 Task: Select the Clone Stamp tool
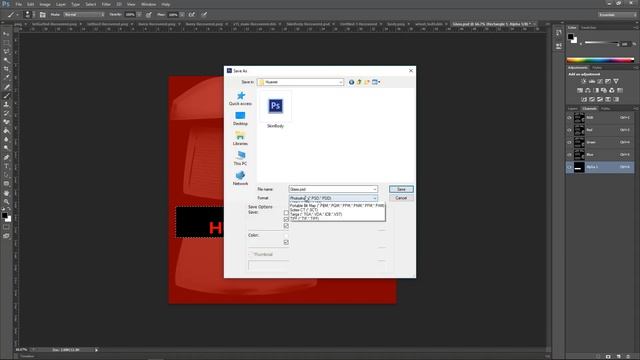point(6,104)
